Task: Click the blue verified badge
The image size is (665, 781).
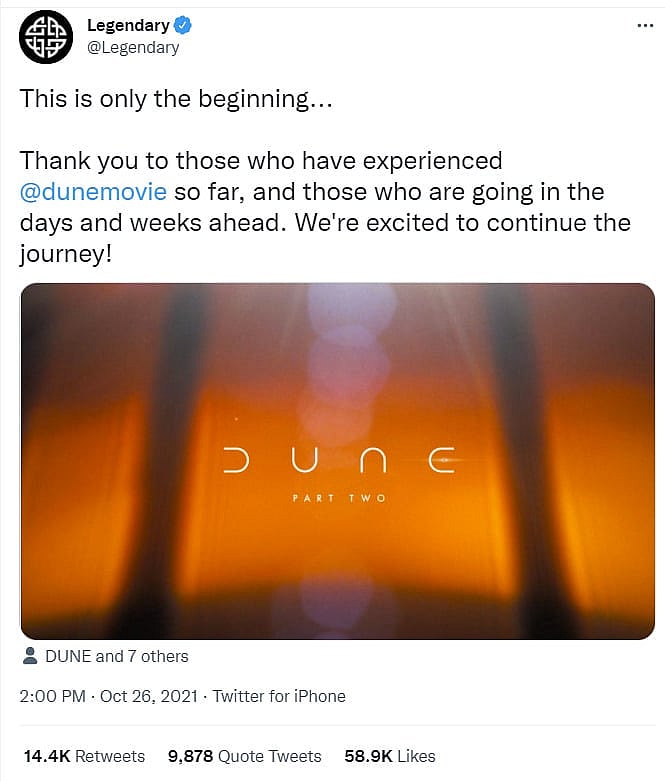Action: point(185,25)
